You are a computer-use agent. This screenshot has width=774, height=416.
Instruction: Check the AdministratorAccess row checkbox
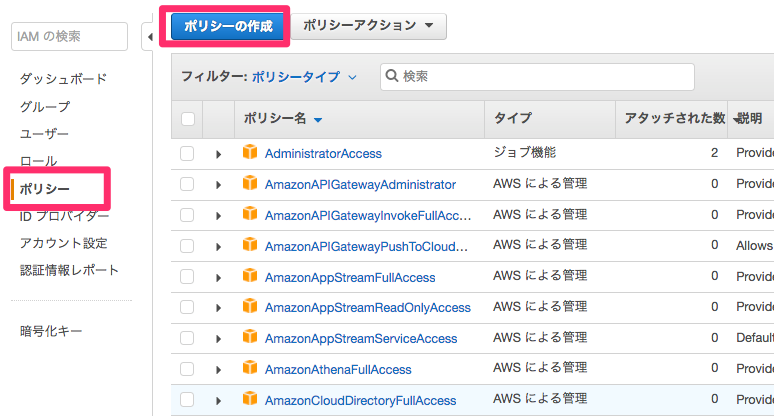point(187,153)
